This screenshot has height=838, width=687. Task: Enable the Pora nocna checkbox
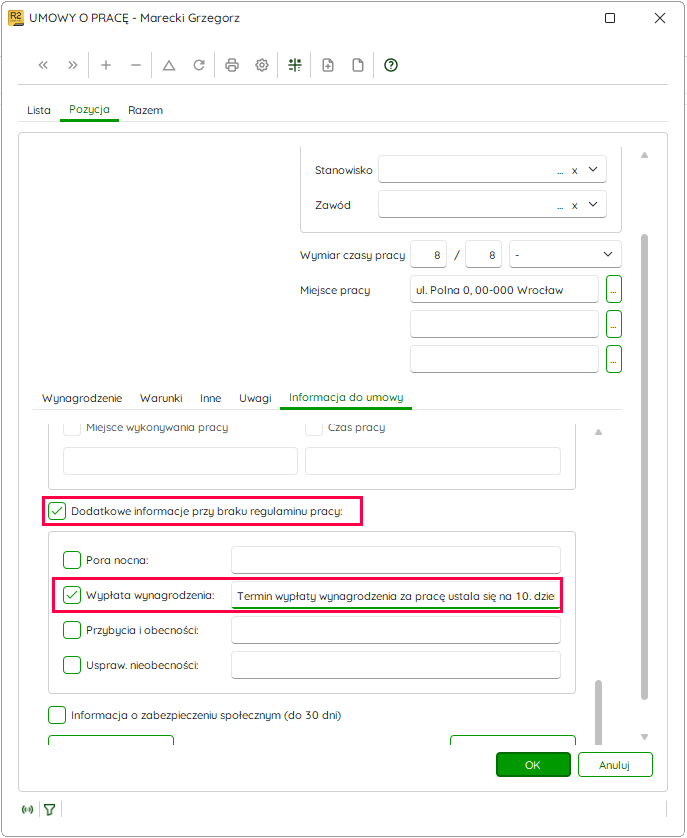coord(72,560)
